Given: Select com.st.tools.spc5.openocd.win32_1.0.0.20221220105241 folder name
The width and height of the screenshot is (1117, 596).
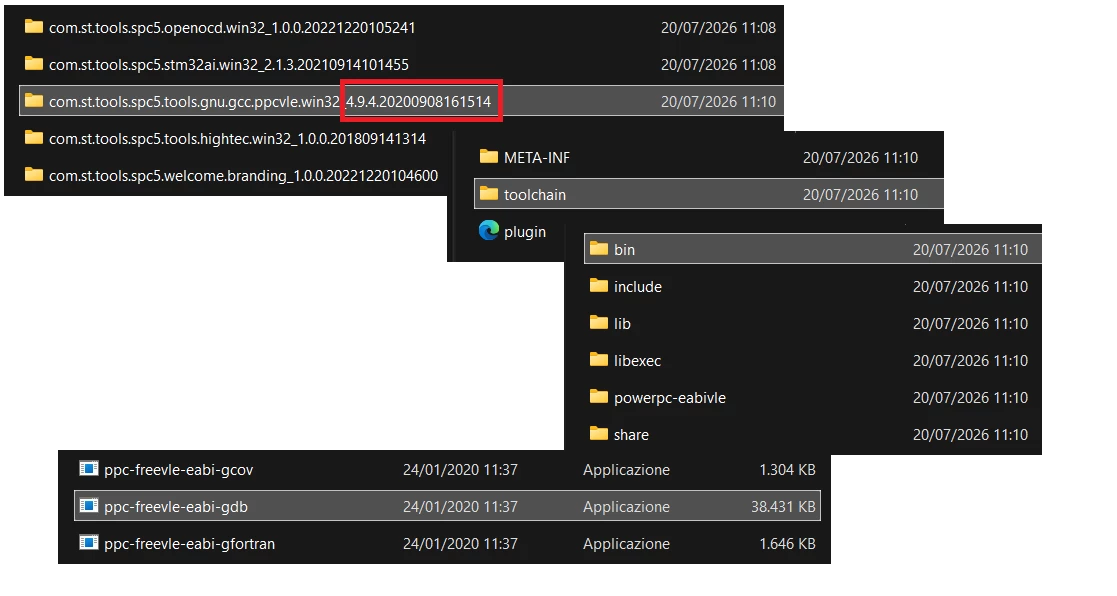Looking at the screenshot, I should click(x=232, y=28).
